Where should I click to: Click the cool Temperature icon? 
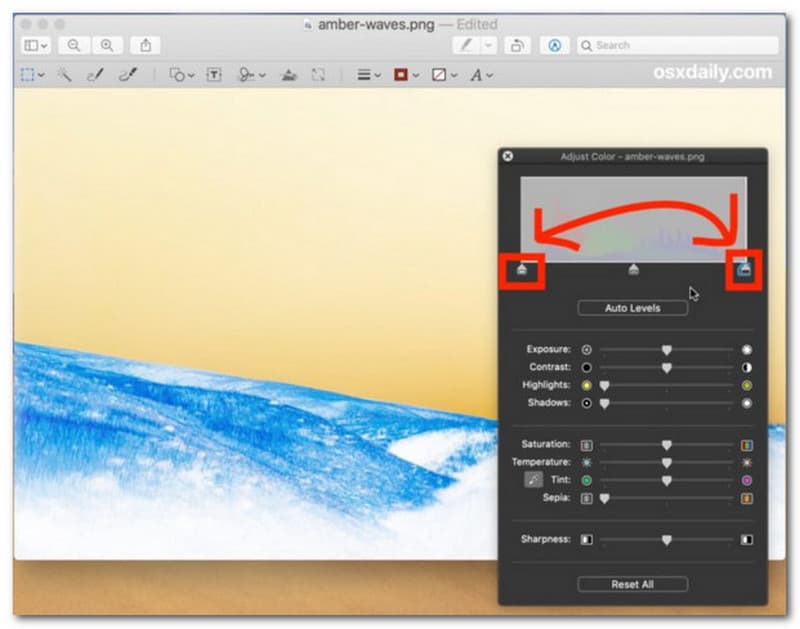coord(587,463)
